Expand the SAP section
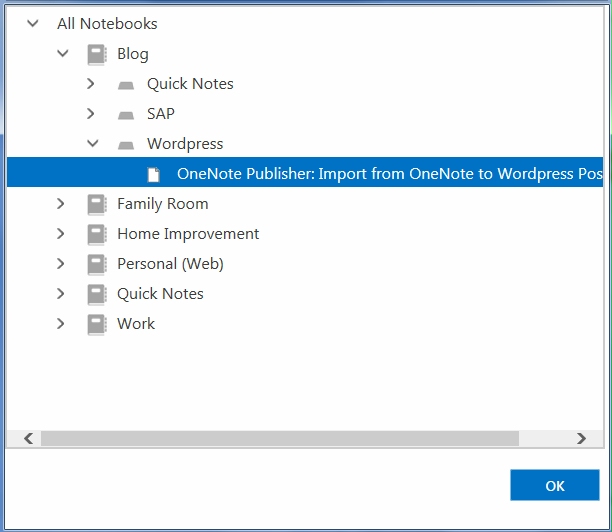612x532 pixels. tap(91, 114)
